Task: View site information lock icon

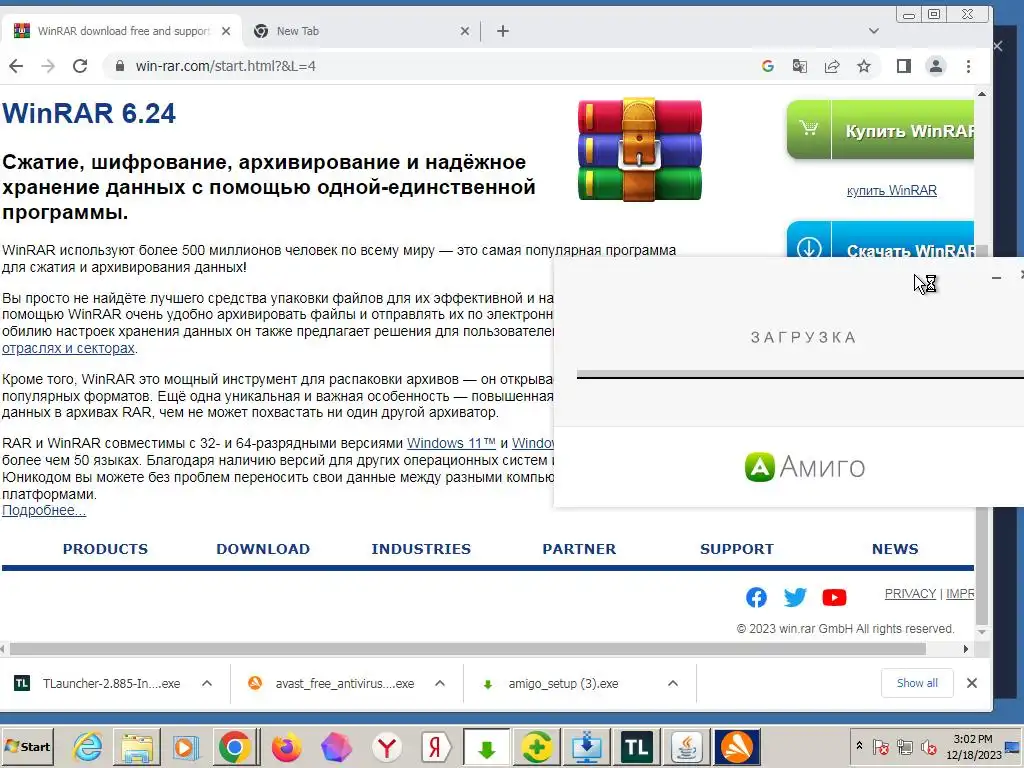Action: tap(120, 66)
